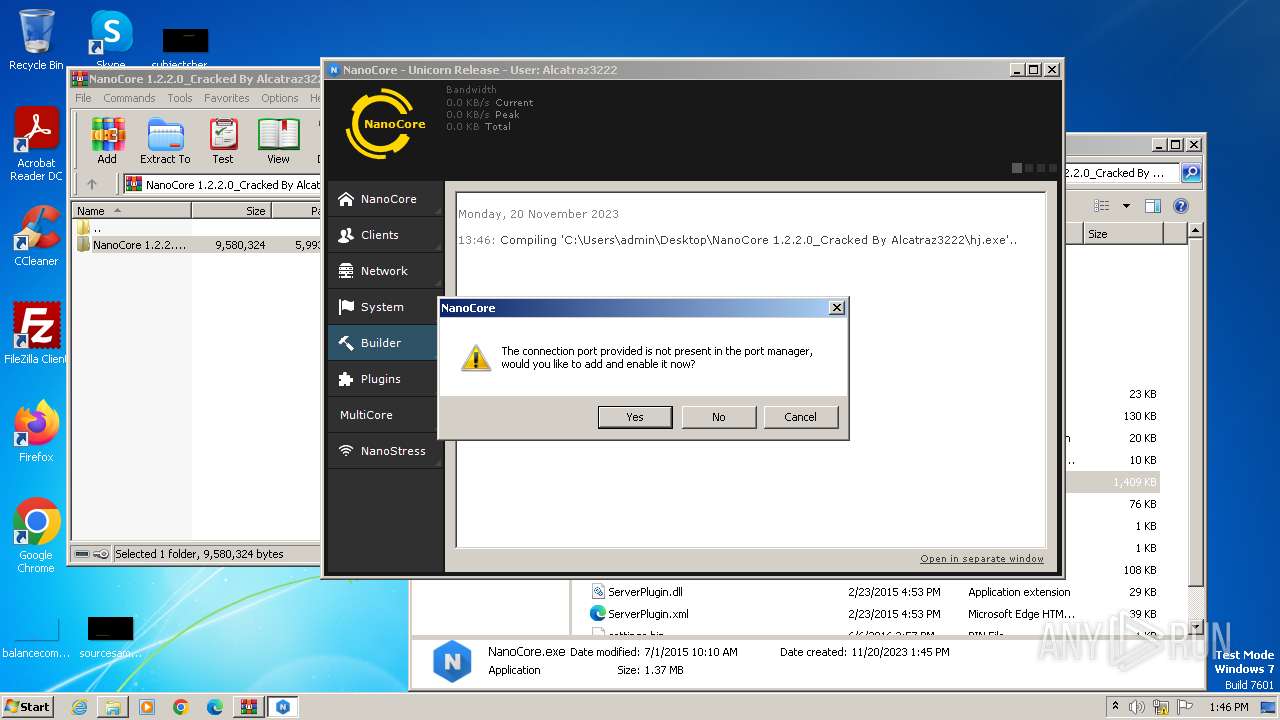This screenshot has height=720, width=1280.
Task: Open WinRAR File menu
Action: [x=83, y=98]
